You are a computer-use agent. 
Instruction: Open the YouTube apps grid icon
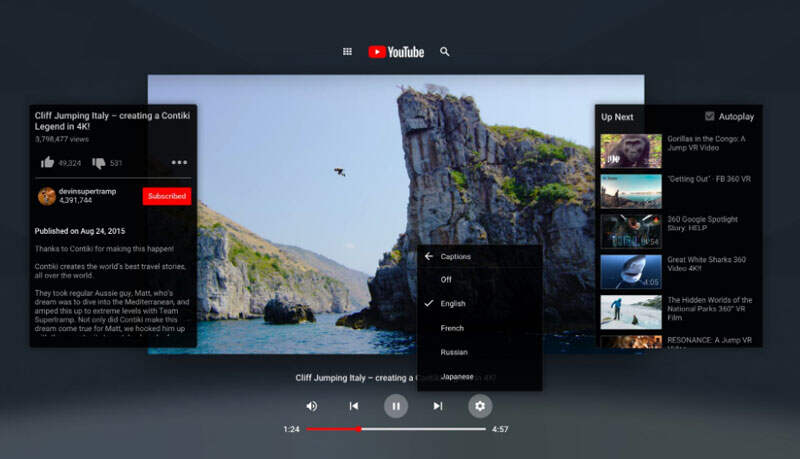[x=347, y=52]
